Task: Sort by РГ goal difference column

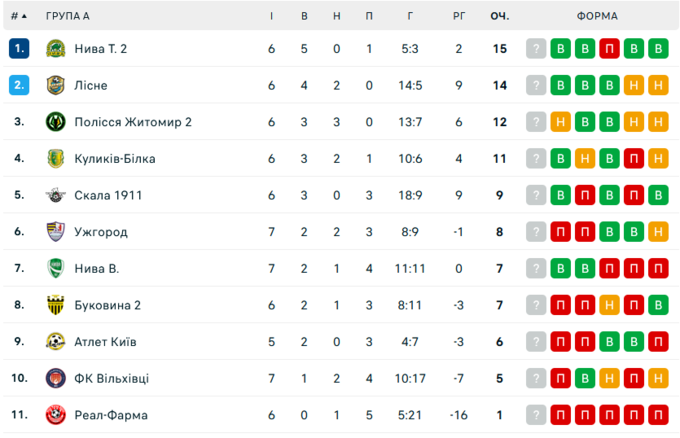Action: [458, 16]
